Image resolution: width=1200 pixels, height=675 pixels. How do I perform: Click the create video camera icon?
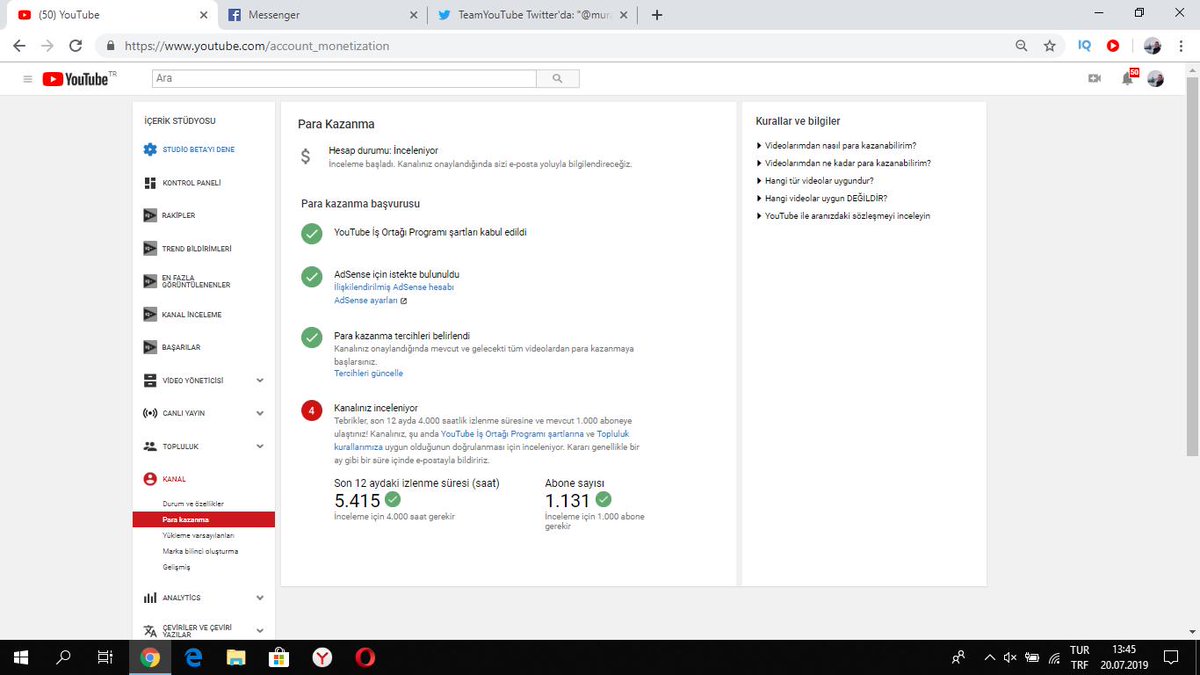(x=1094, y=79)
